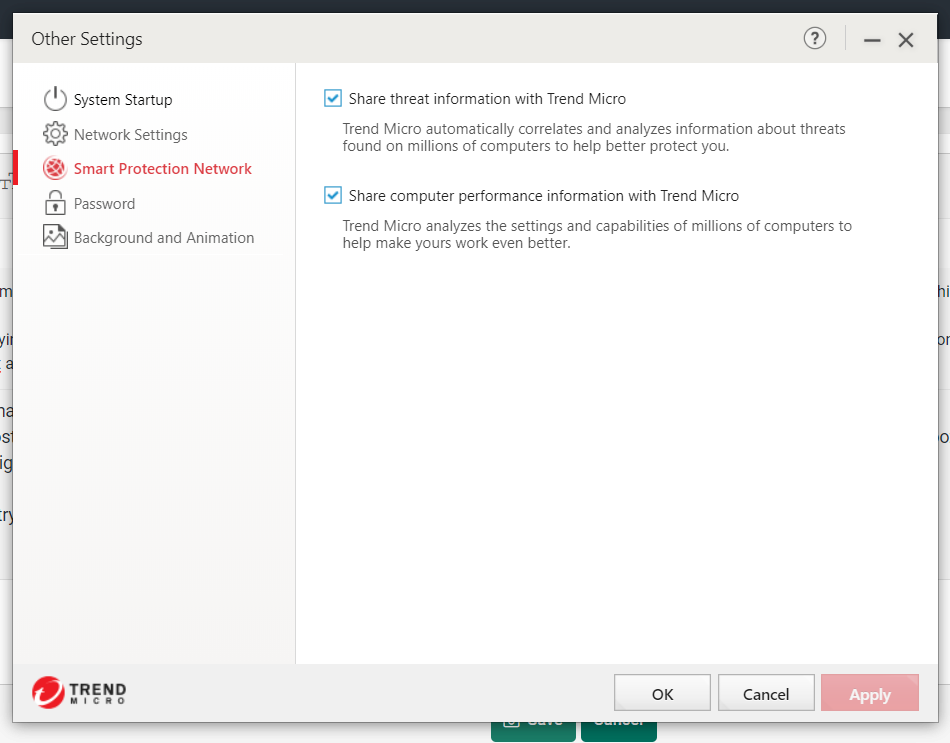The width and height of the screenshot is (950, 743).
Task: Click the Background and Animation picture icon
Action: coord(55,237)
